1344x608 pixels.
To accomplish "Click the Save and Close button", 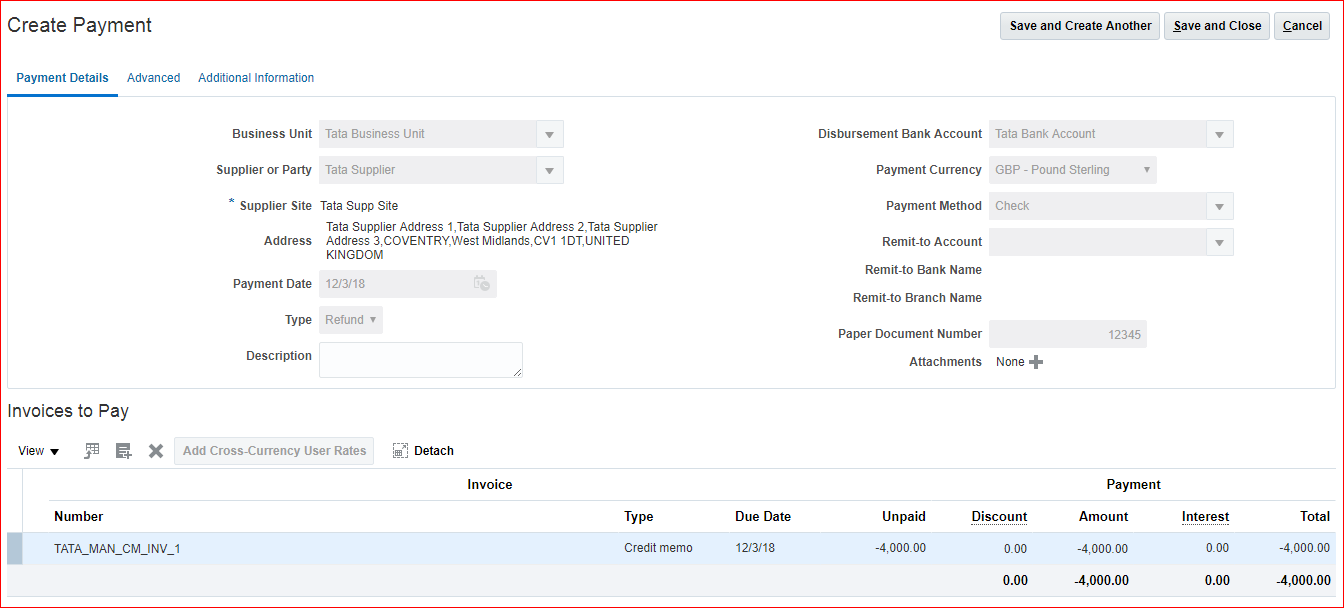I will (x=1217, y=26).
